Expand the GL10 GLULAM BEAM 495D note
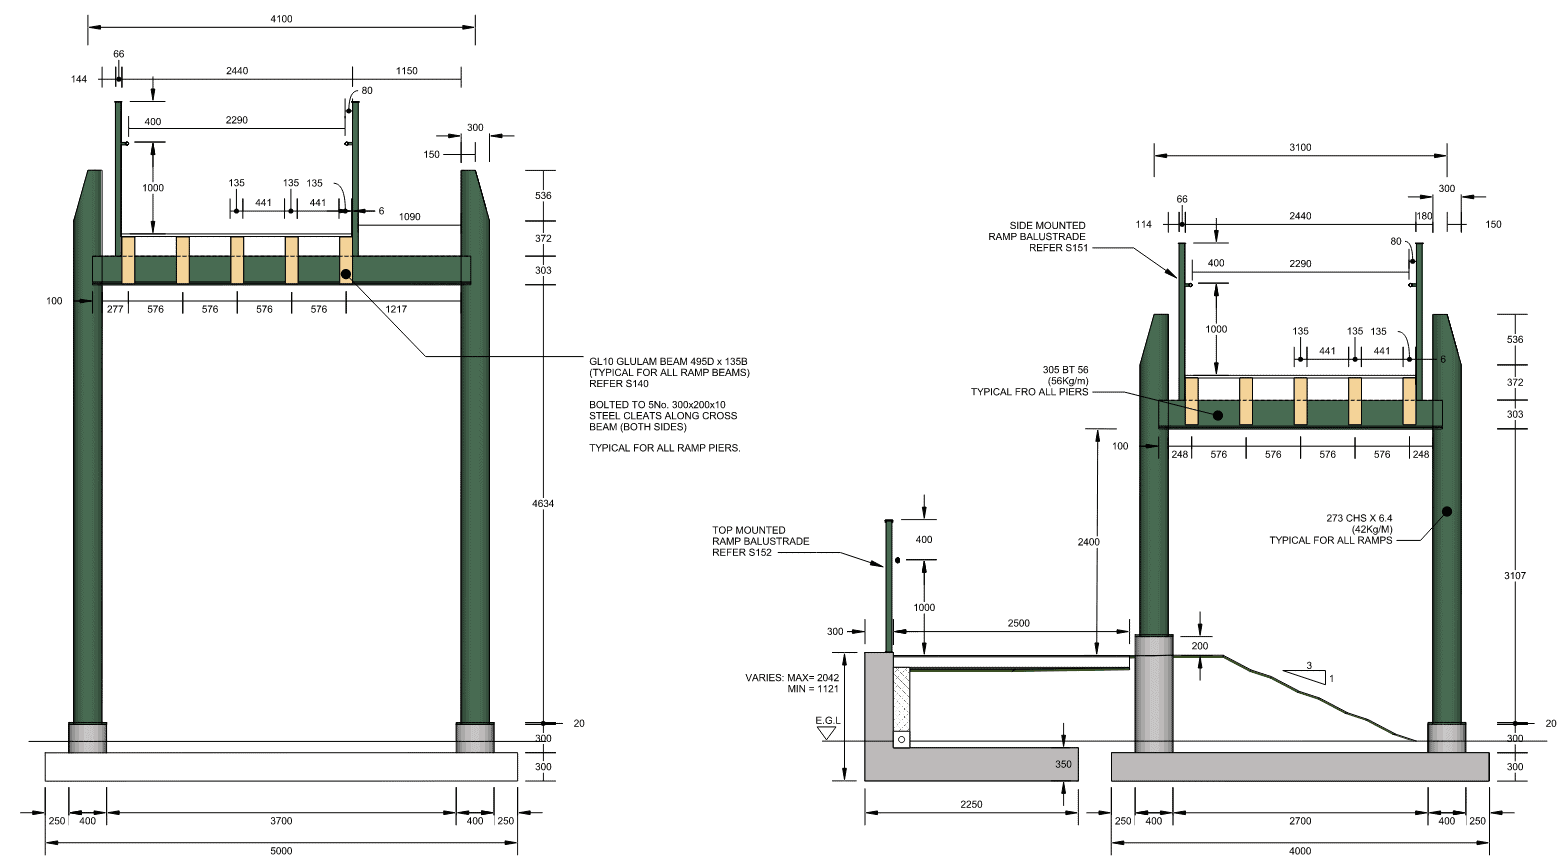 pyautogui.click(x=668, y=362)
